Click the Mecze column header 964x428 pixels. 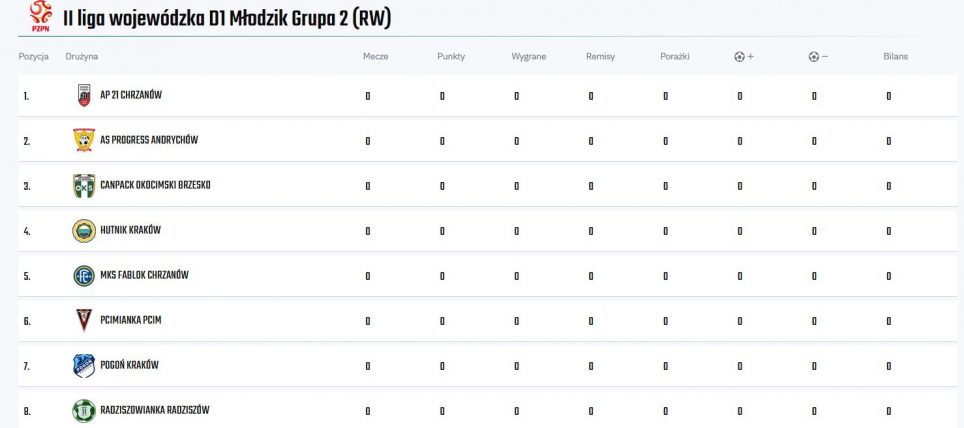tap(375, 57)
